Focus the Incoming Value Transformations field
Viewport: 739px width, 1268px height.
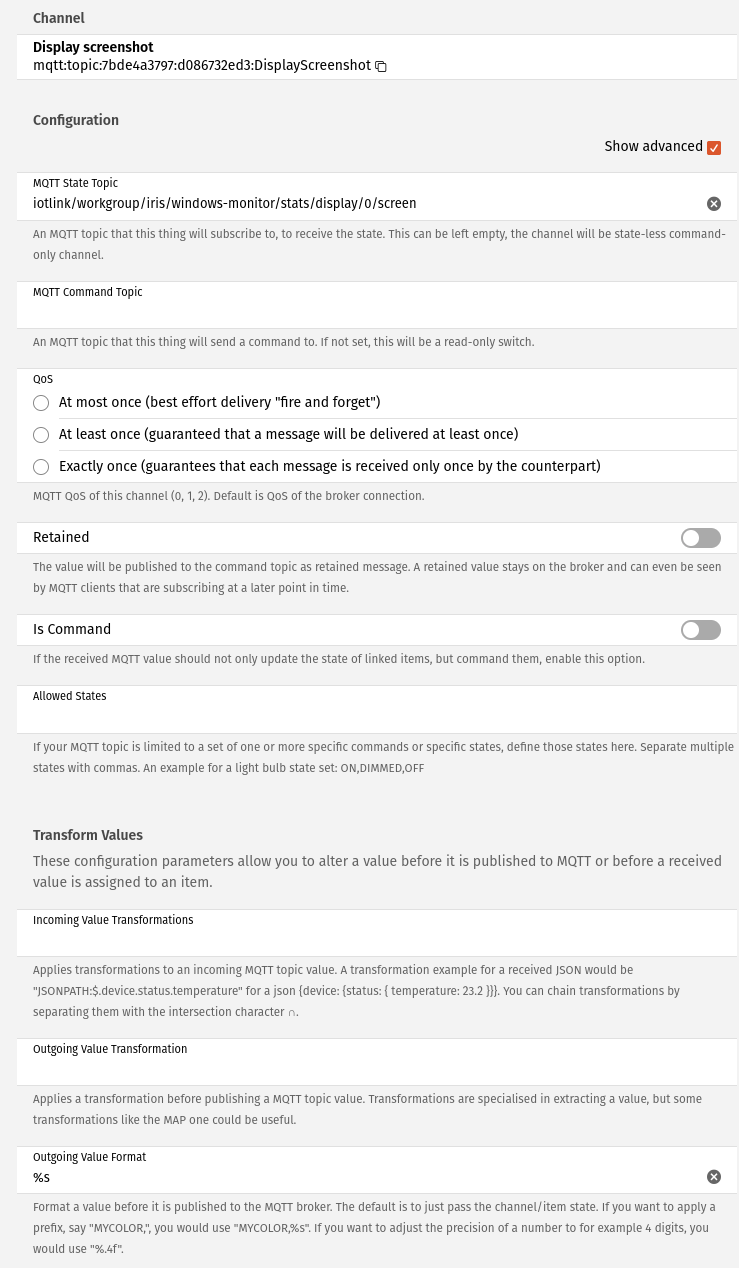pos(370,941)
